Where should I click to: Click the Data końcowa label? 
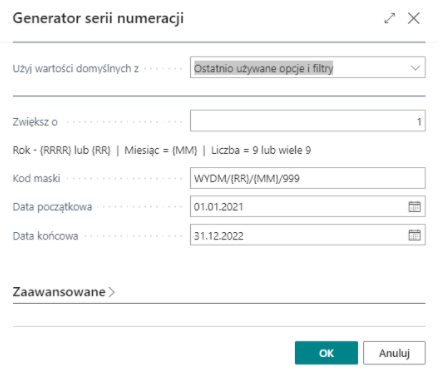pos(45,236)
